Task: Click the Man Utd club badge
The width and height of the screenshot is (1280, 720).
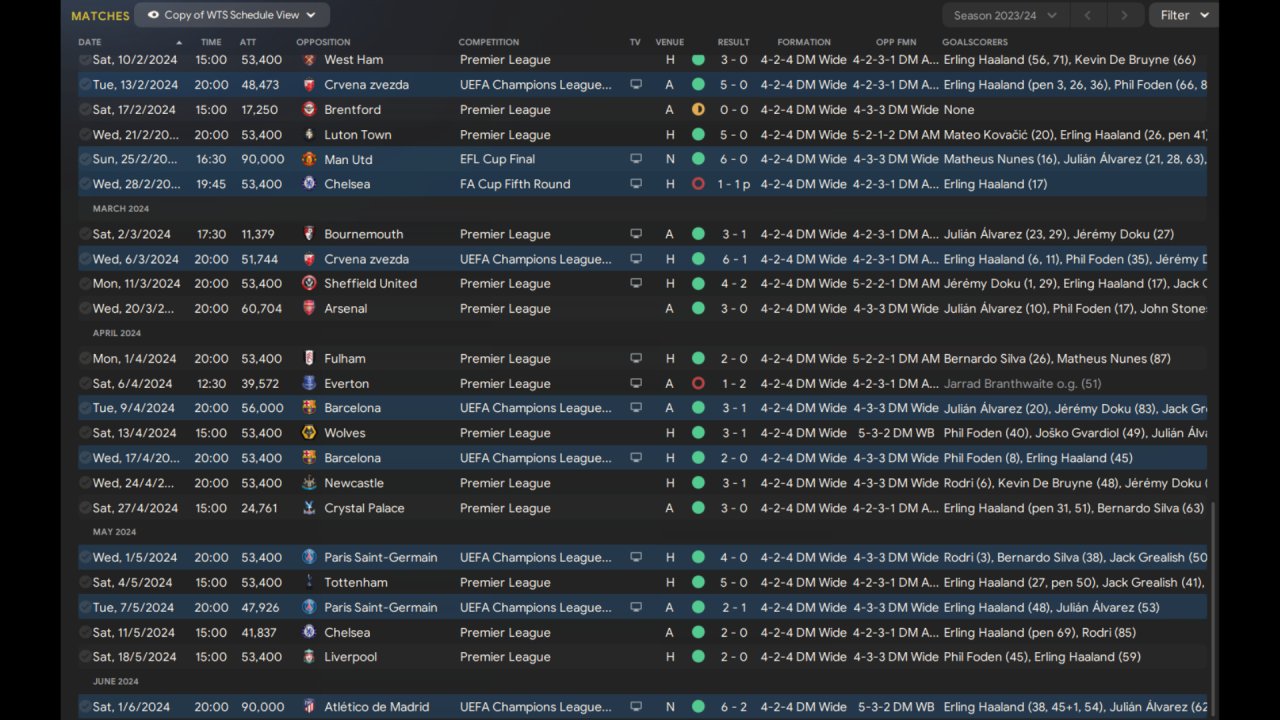Action: 309,159
